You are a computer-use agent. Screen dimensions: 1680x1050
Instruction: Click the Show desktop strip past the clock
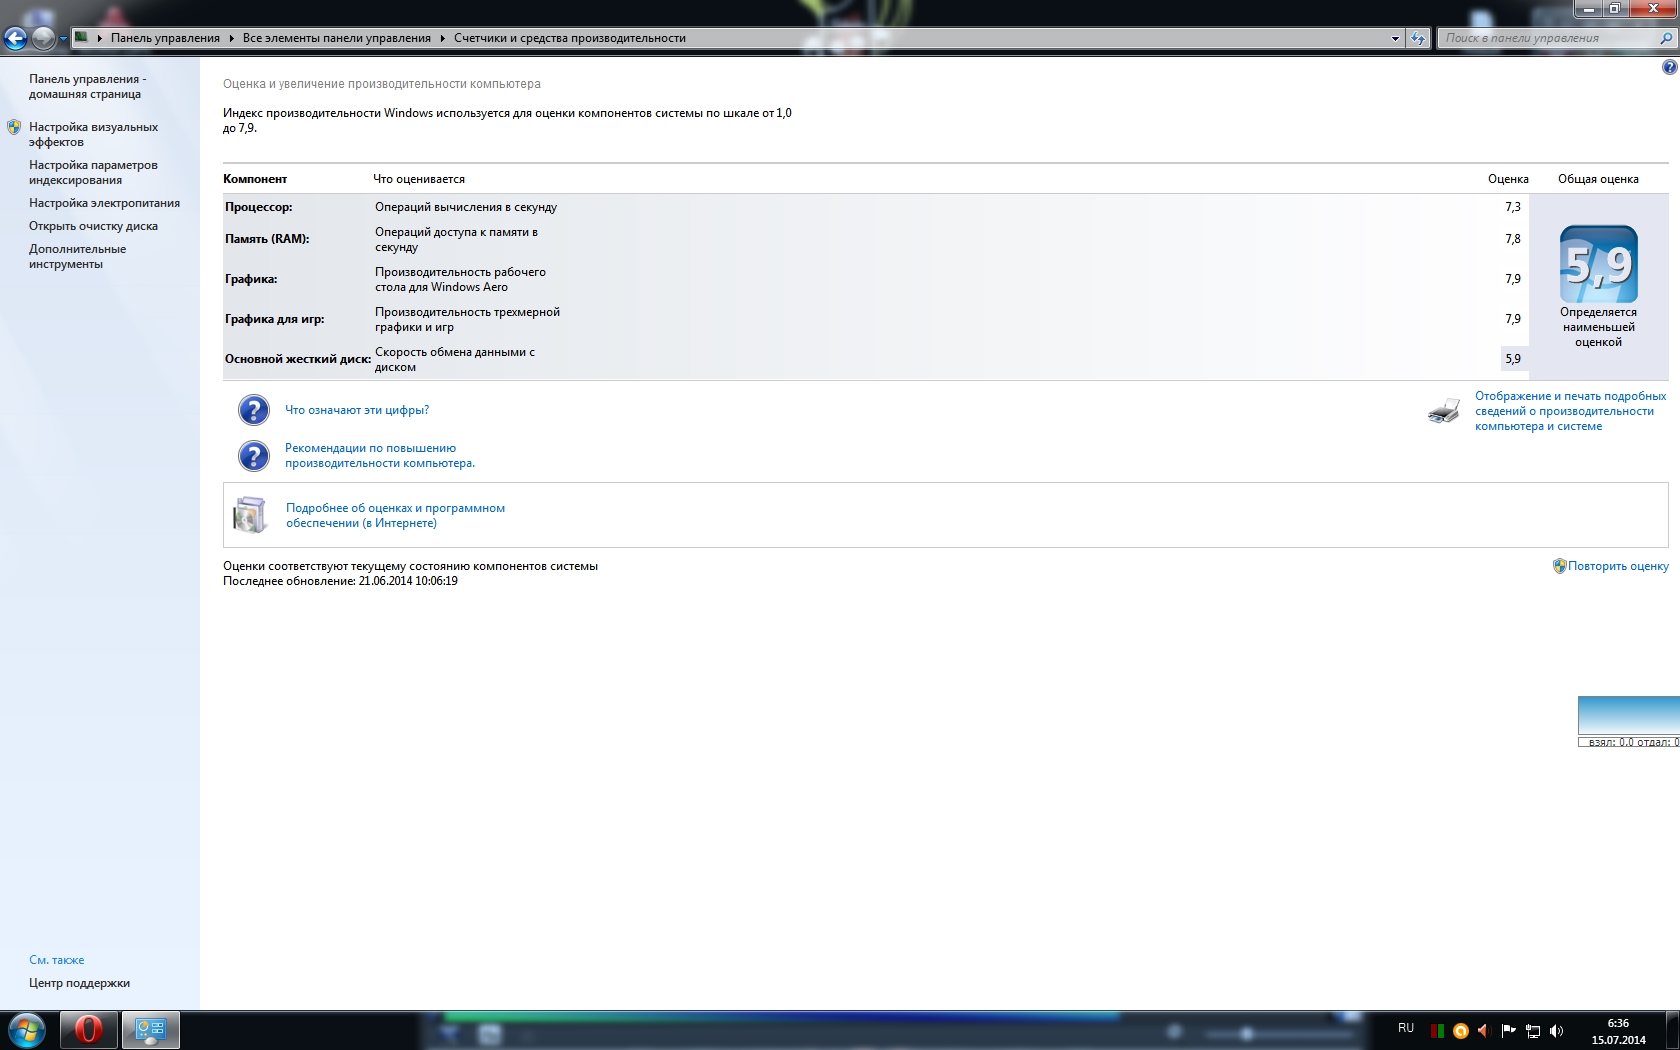[x=1673, y=1030]
